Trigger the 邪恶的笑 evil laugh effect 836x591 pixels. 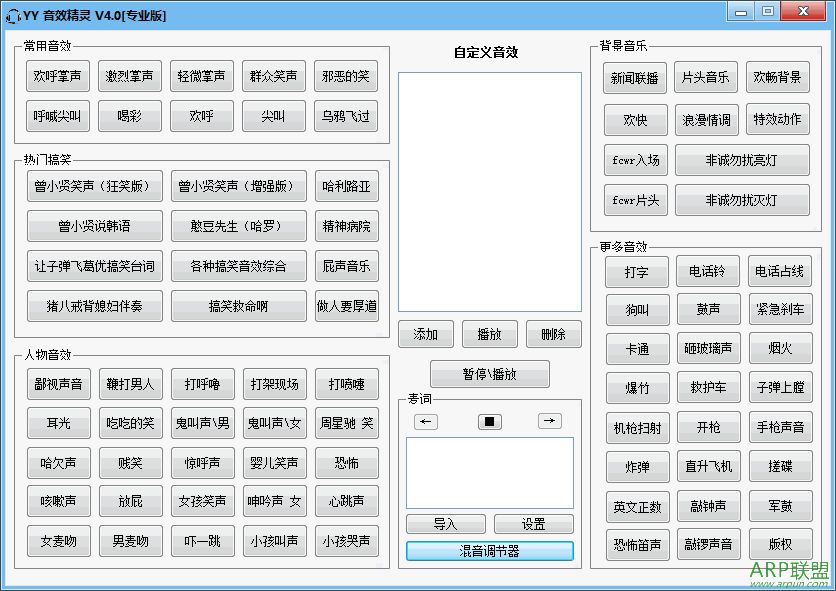tap(345, 75)
